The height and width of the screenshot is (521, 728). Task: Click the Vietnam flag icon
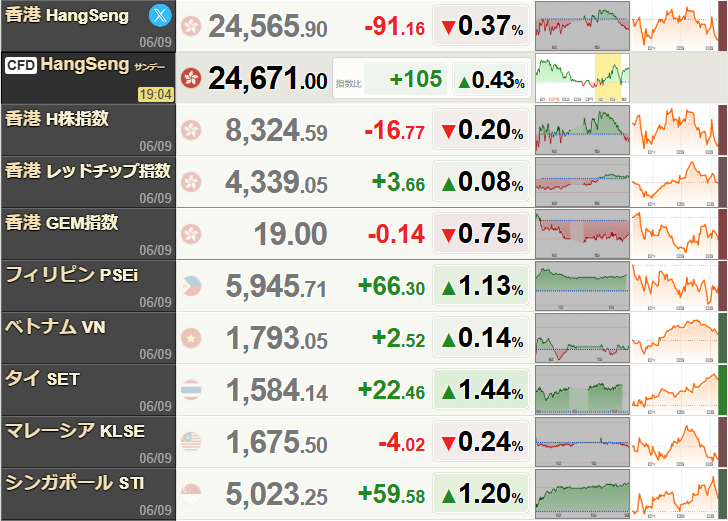191,338
